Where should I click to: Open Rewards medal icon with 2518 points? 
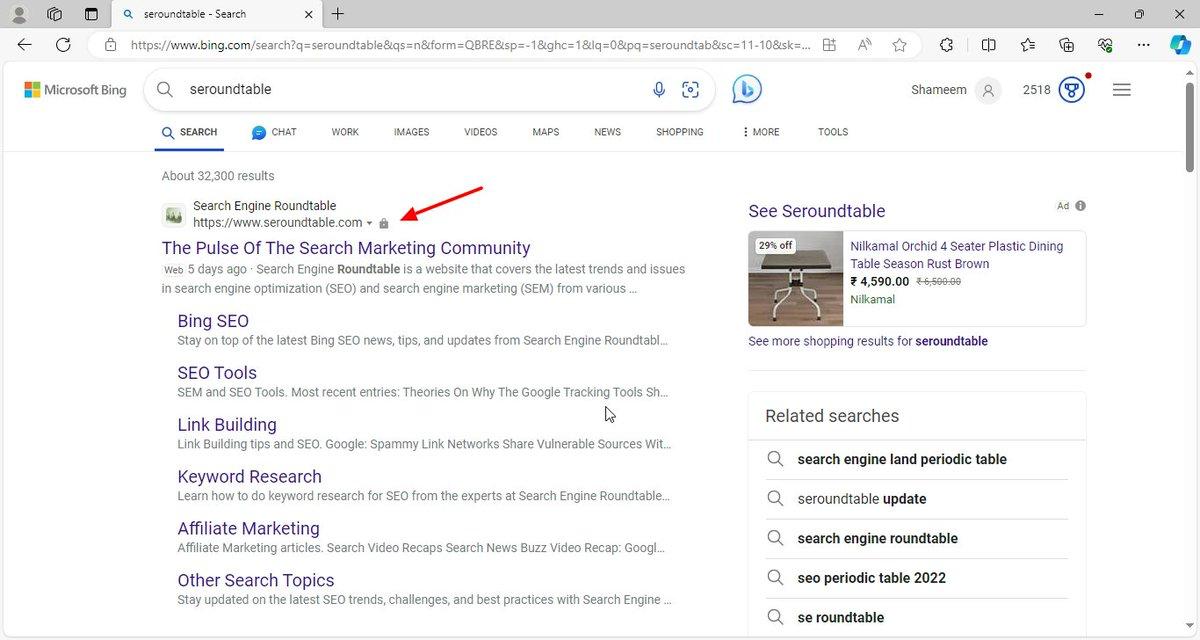[x=1072, y=90]
